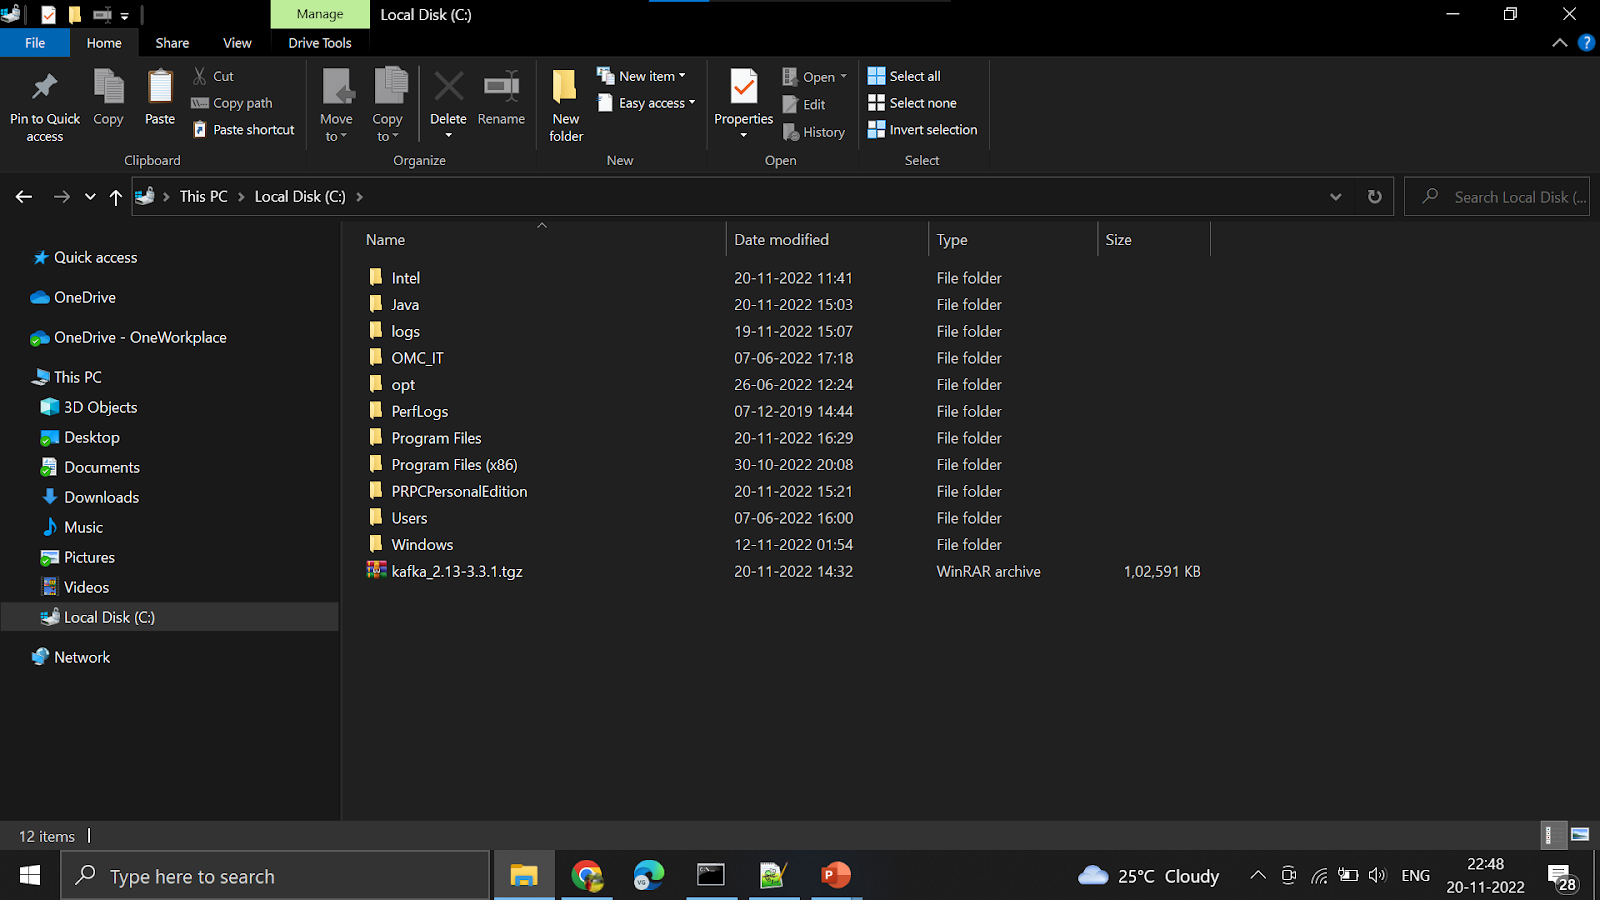Collapse the ribbon with chevron
The width and height of the screenshot is (1600, 900).
[1559, 43]
